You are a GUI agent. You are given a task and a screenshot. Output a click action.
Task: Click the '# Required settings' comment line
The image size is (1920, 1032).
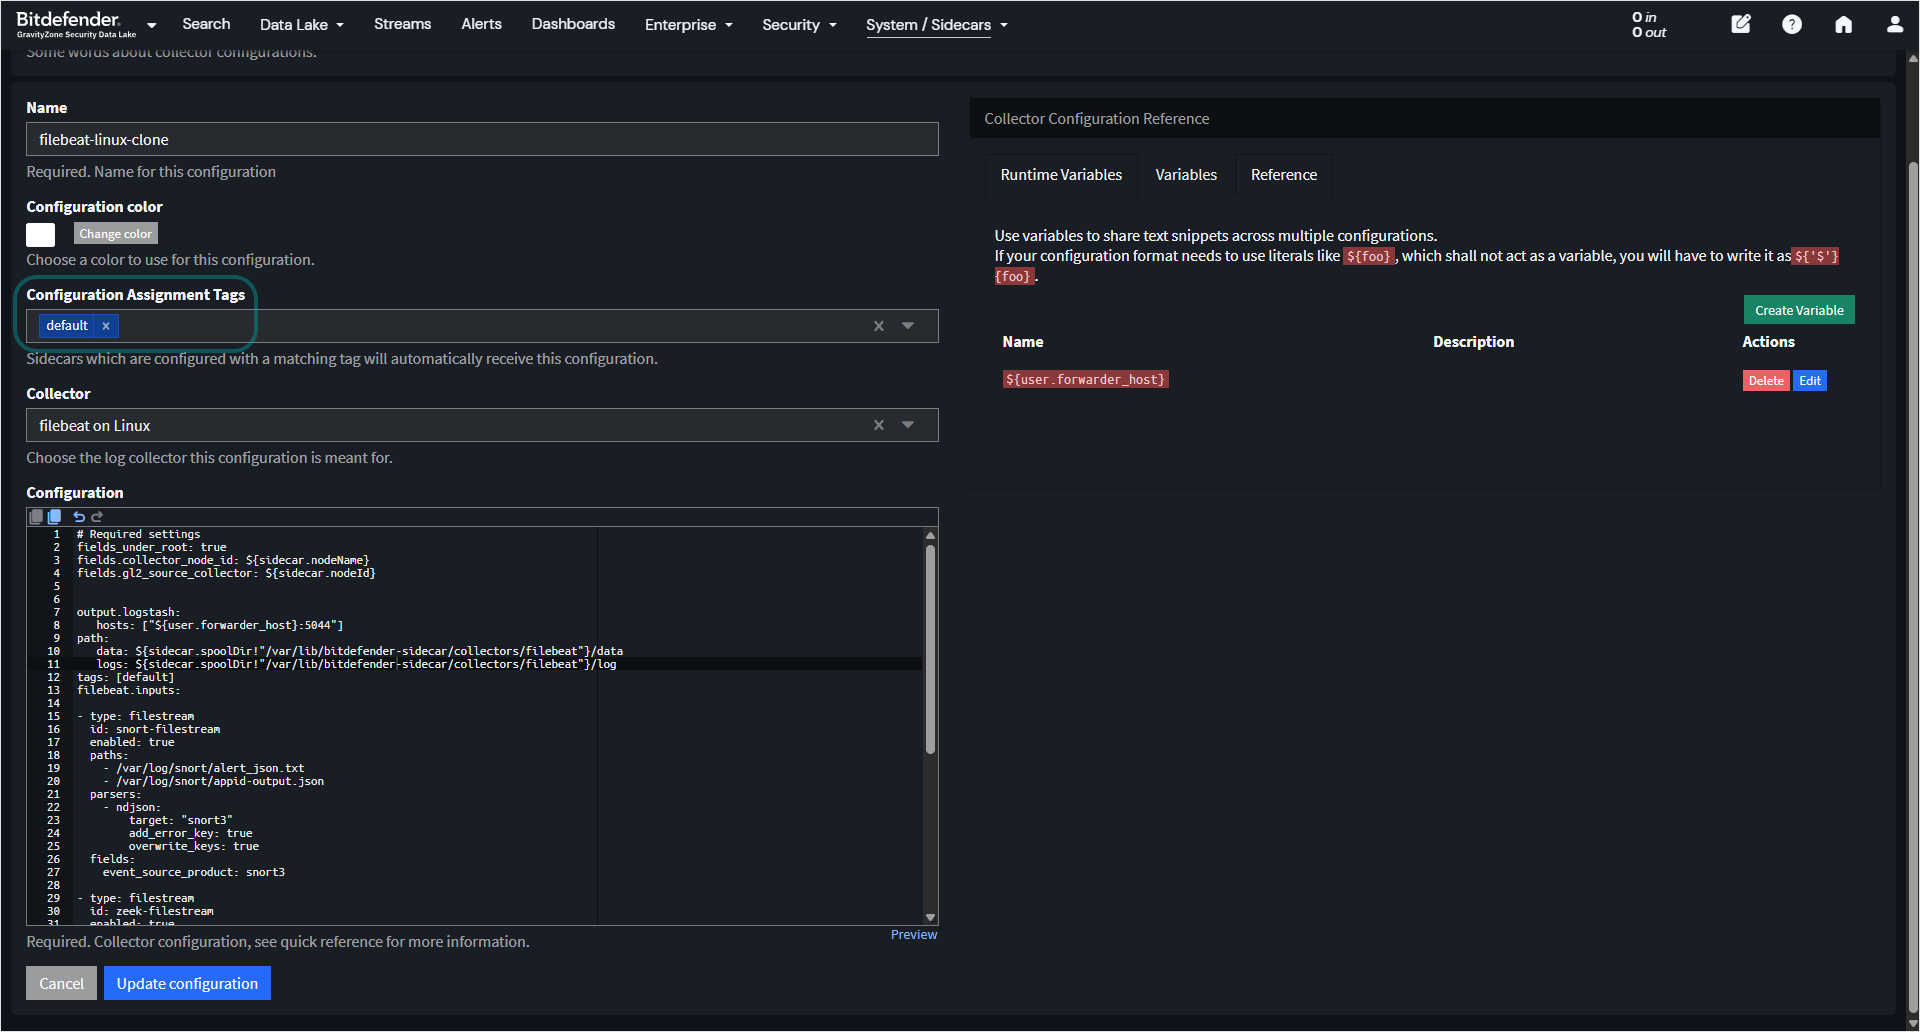click(138, 534)
